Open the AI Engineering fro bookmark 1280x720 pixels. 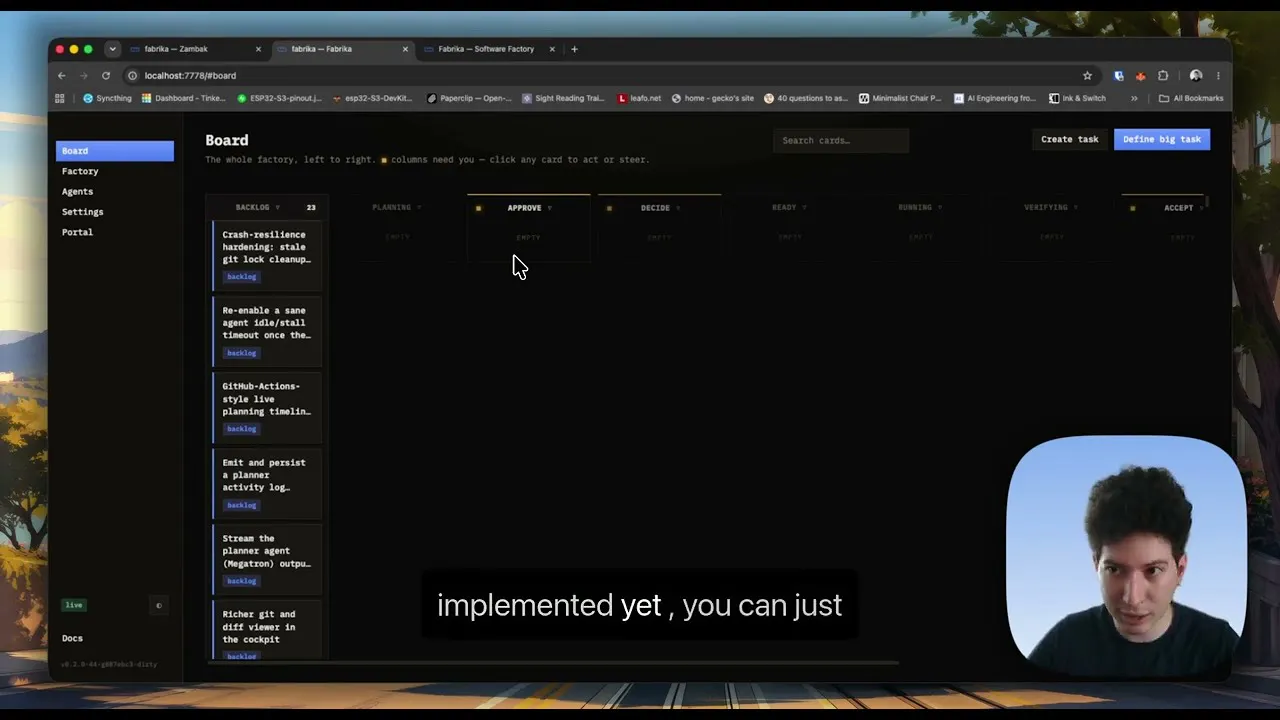(x=995, y=98)
